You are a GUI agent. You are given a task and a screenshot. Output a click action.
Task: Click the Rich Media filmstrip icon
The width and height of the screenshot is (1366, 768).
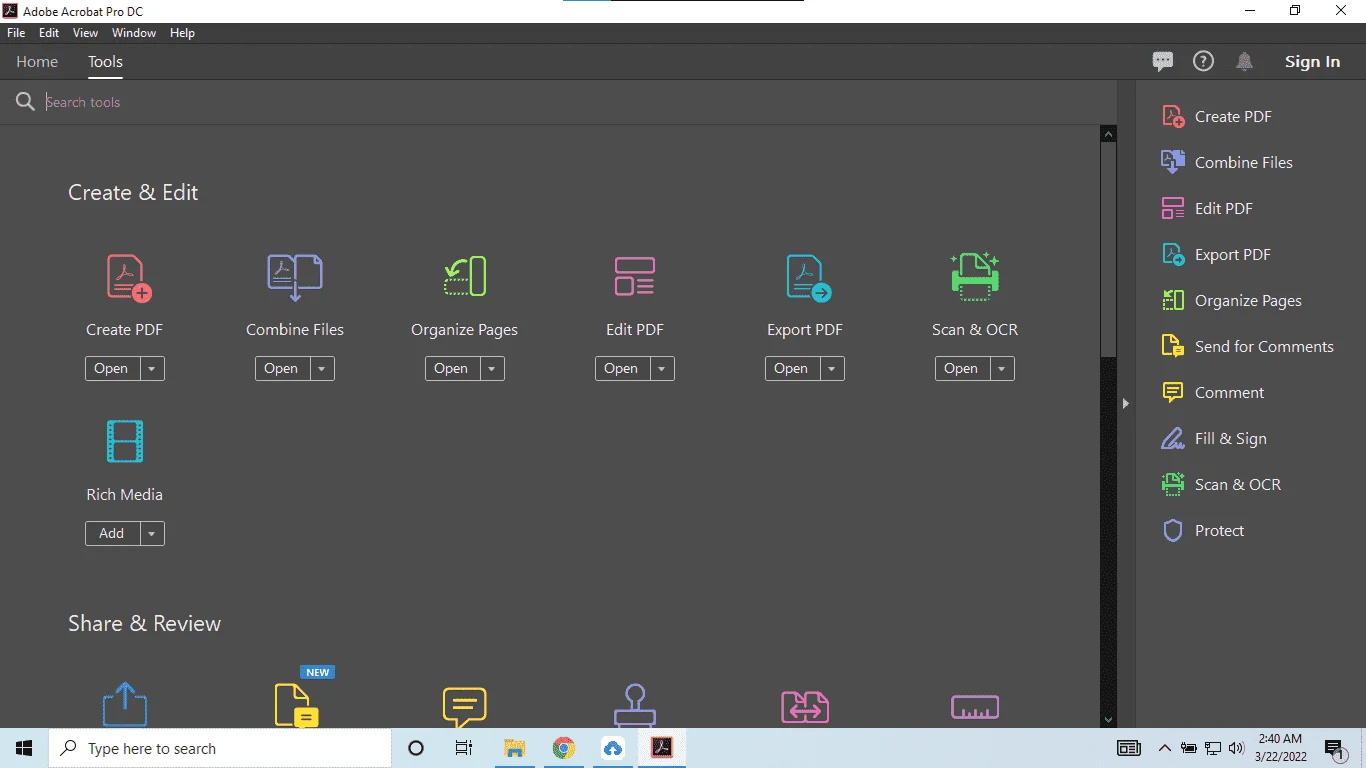[125, 441]
